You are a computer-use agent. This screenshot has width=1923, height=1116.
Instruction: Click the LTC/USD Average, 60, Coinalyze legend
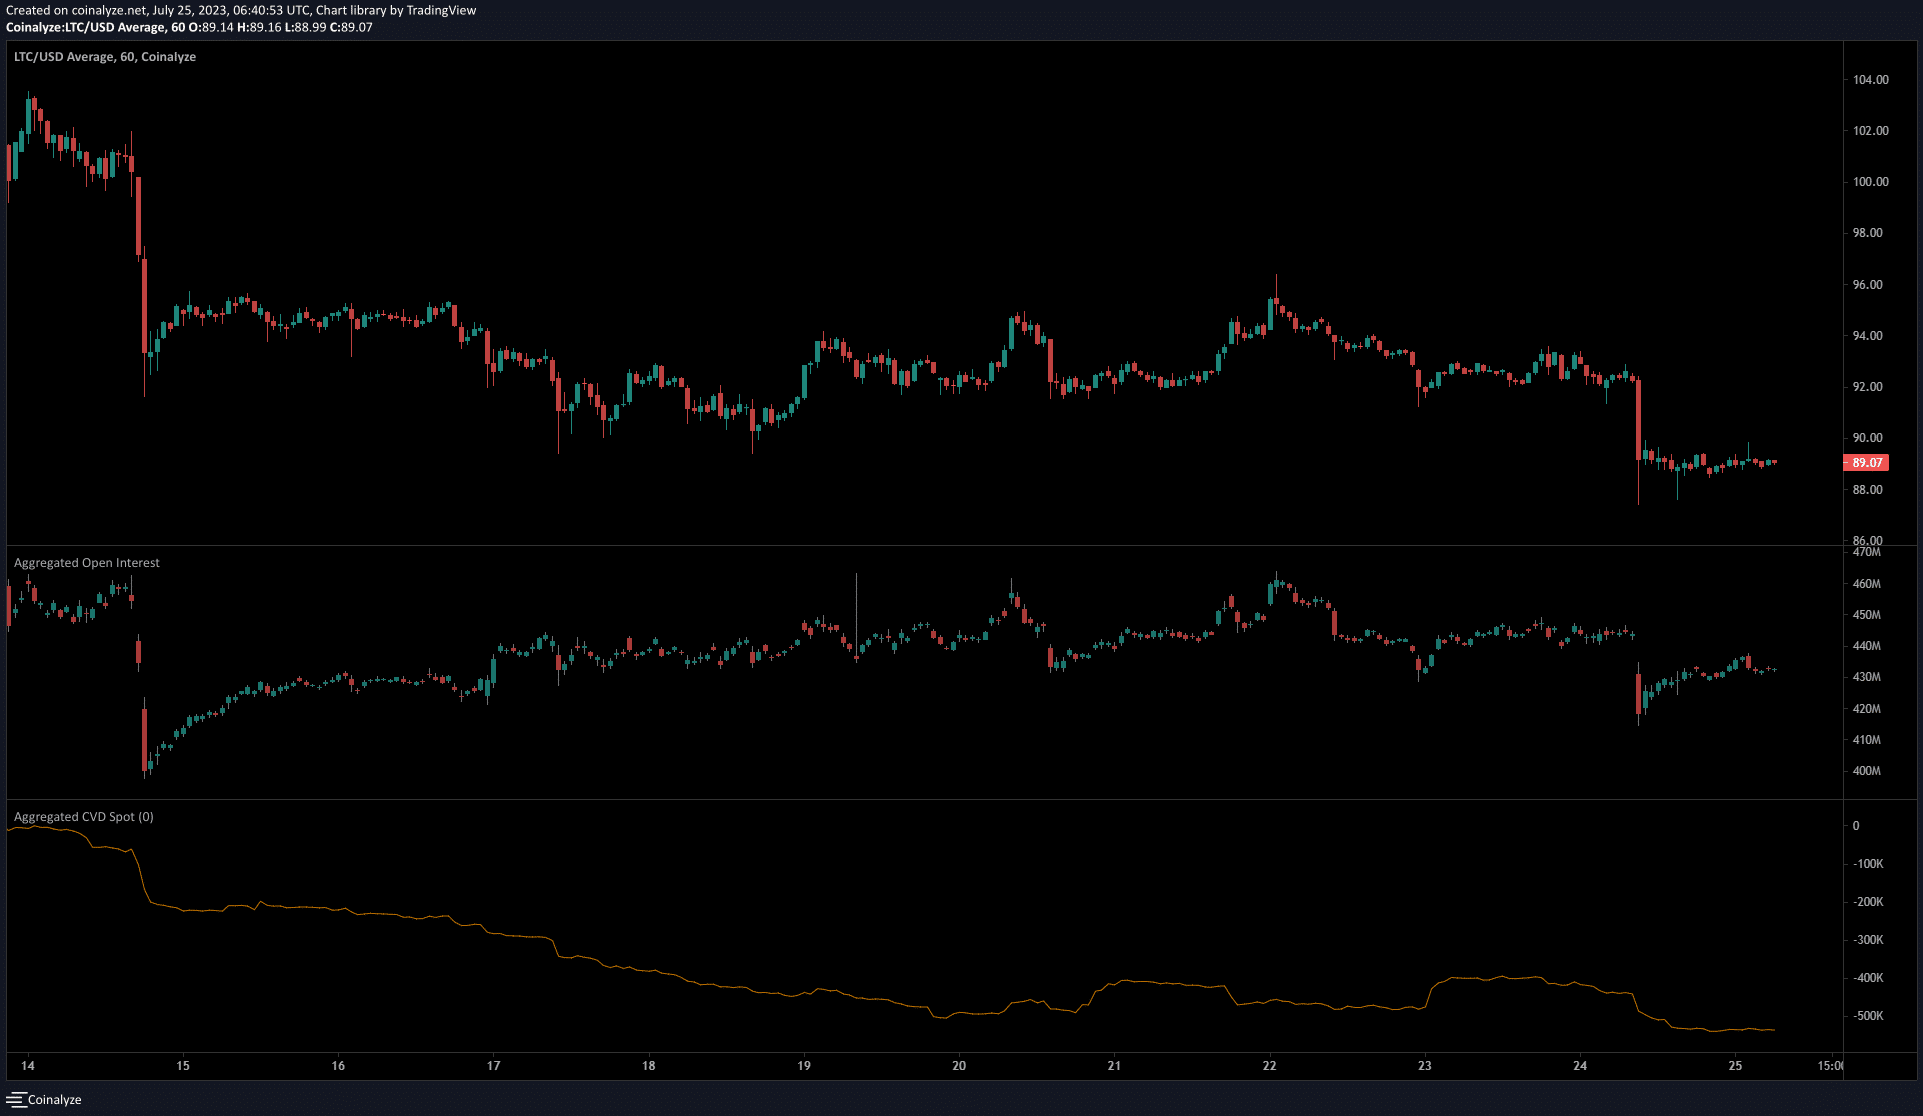tap(105, 57)
